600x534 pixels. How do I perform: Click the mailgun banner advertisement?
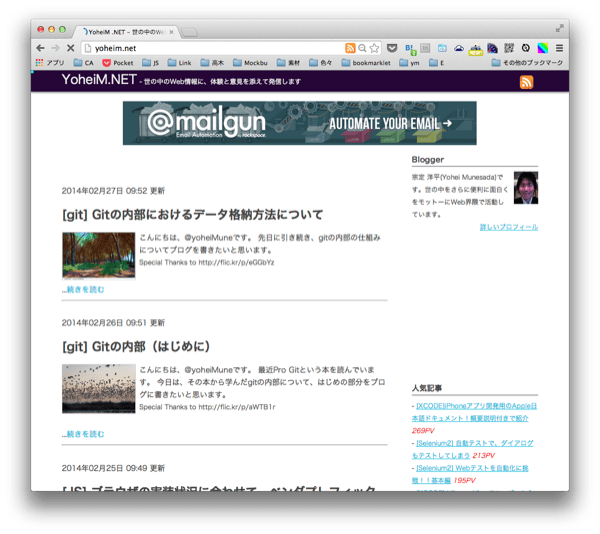point(300,123)
